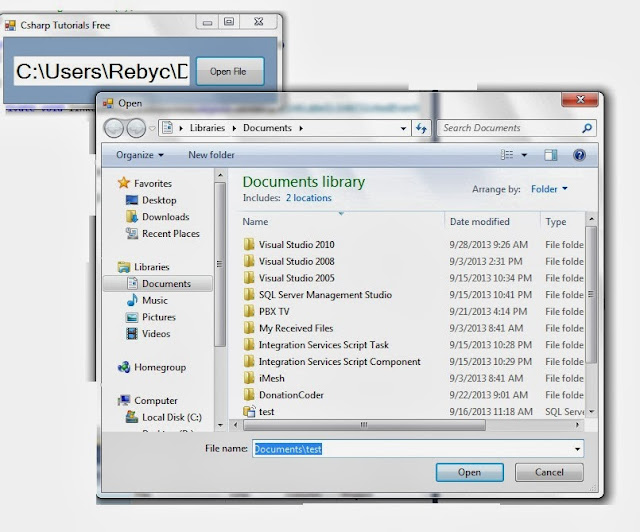Open the recent locations dropdown beside Forward arrow
The height and width of the screenshot is (532, 640).
click(x=152, y=129)
